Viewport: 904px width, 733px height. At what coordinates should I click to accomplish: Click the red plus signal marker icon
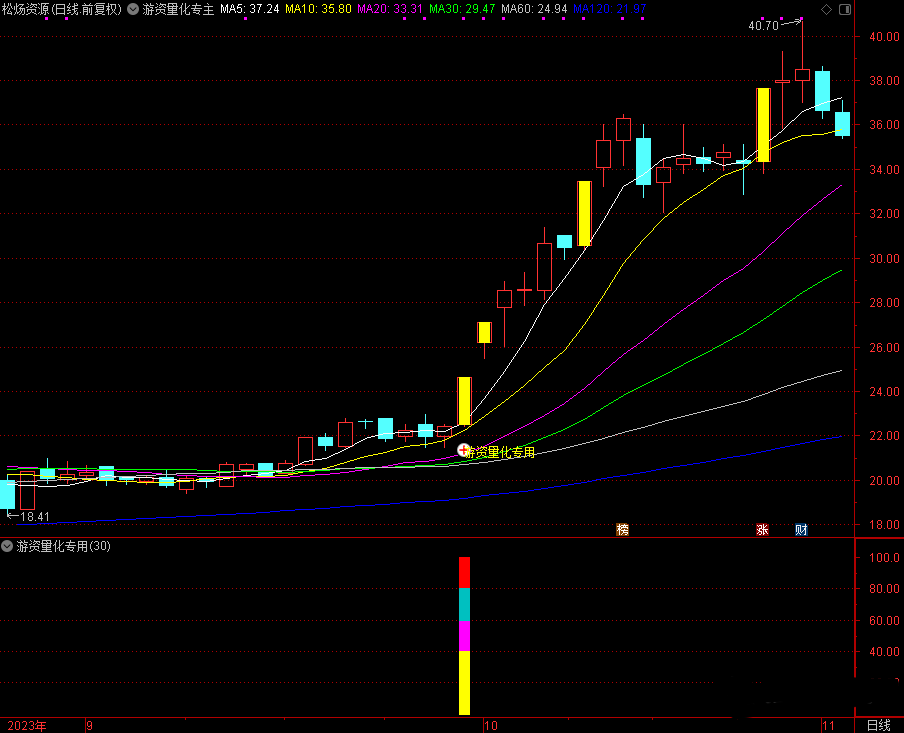point(463,451)
